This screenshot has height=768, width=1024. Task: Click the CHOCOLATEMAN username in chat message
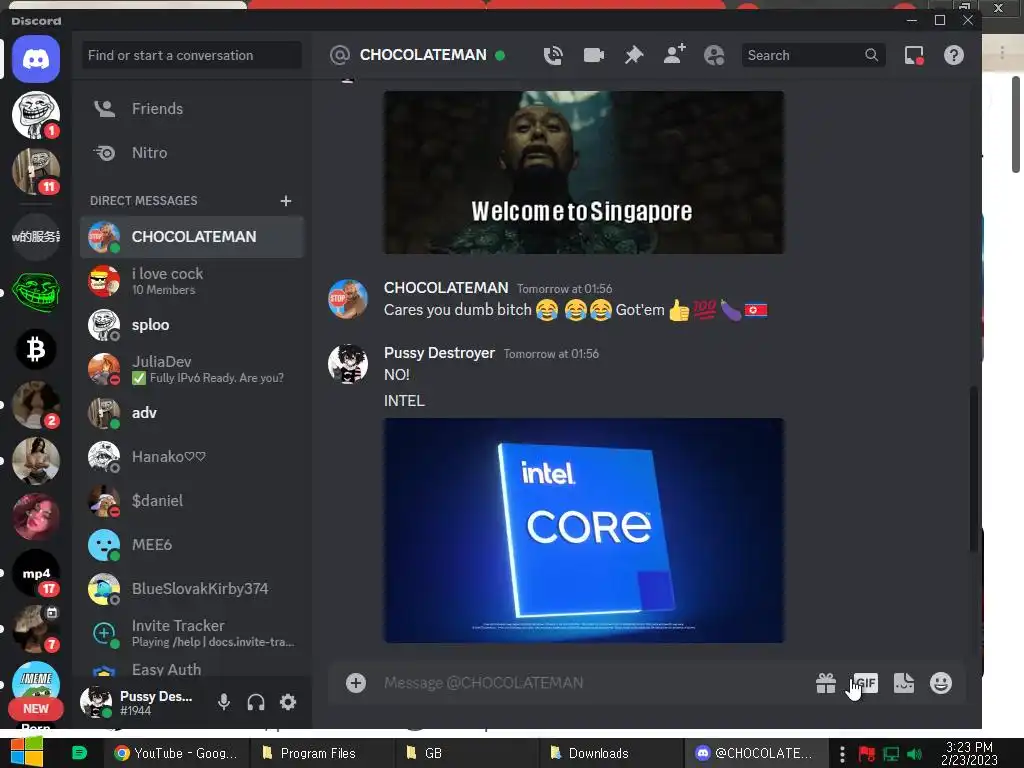pyautogui.click(x=445, y=287)
